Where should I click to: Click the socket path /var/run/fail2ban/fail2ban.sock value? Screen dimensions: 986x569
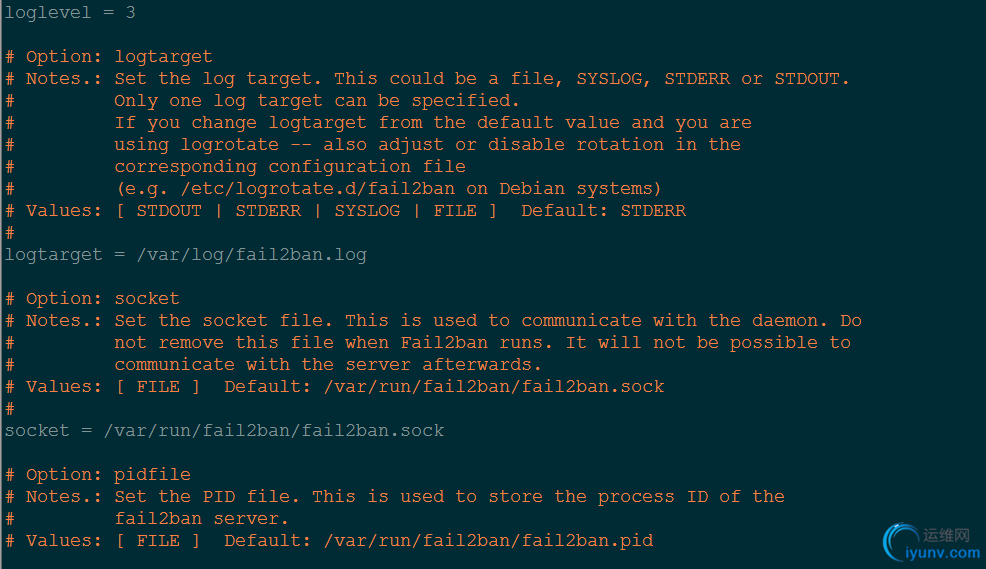pyautogui.click(x=274, y=431)
